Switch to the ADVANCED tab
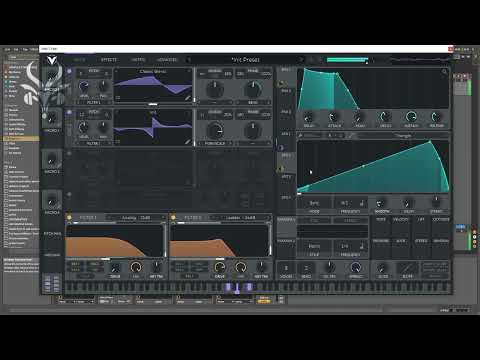The image size is (480, 360). point(167,60)
